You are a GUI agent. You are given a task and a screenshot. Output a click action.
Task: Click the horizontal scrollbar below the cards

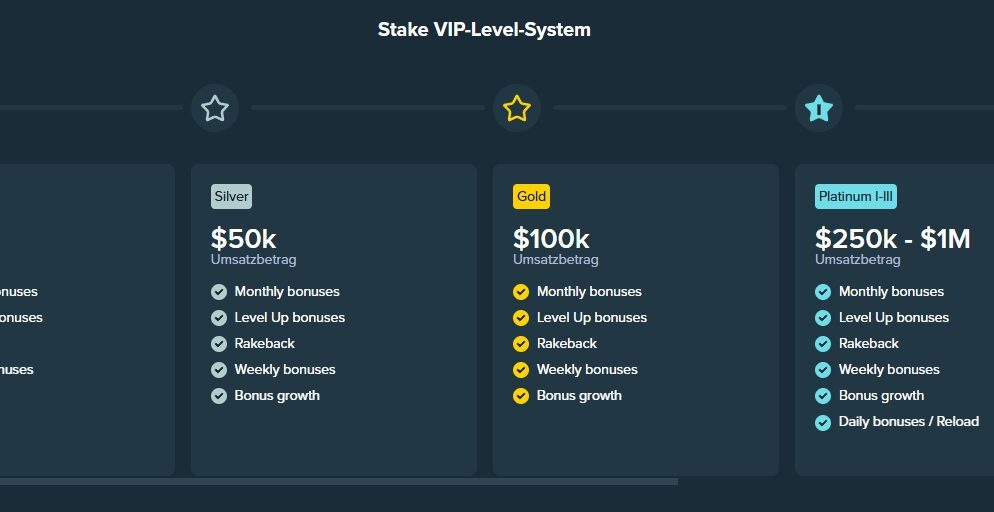[339, 482]
